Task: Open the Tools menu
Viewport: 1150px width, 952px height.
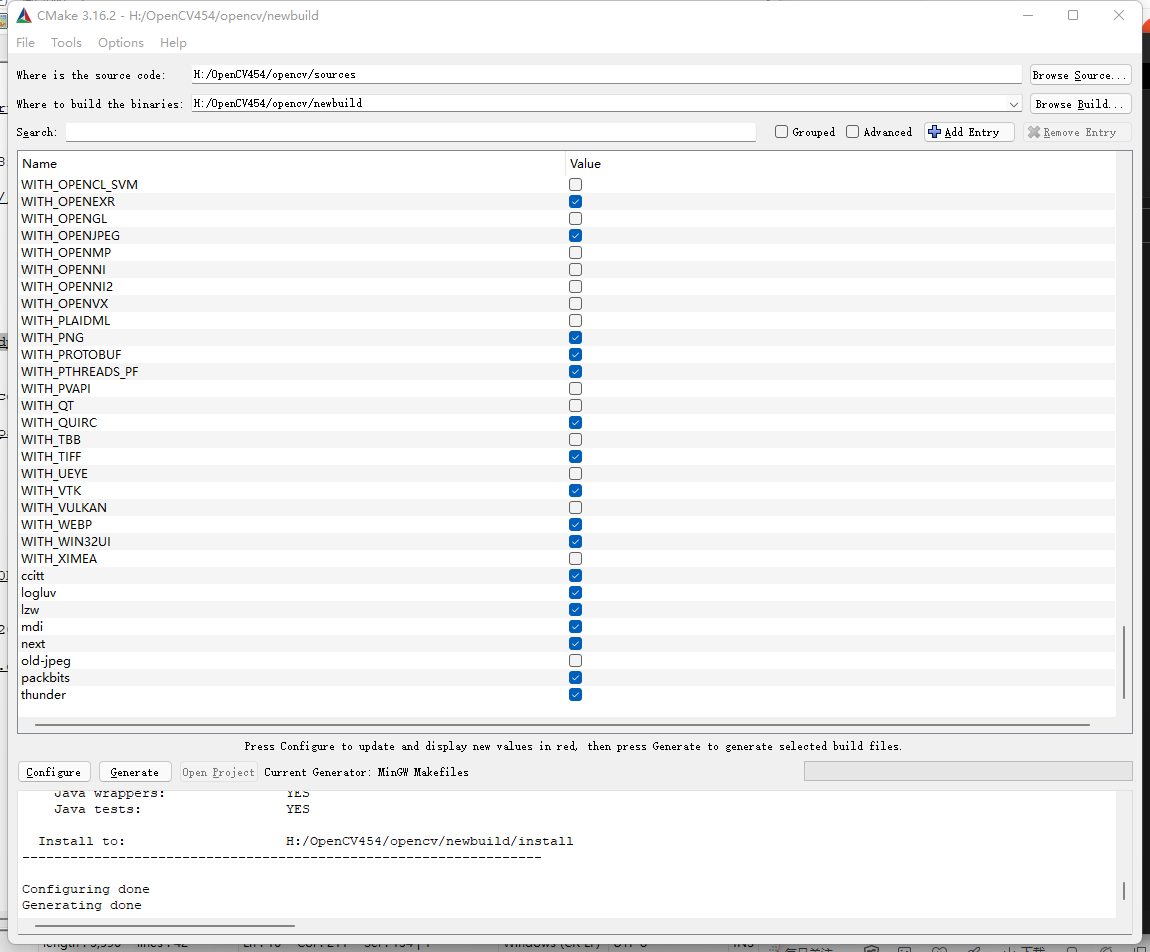Action: (x=66, y=43)
